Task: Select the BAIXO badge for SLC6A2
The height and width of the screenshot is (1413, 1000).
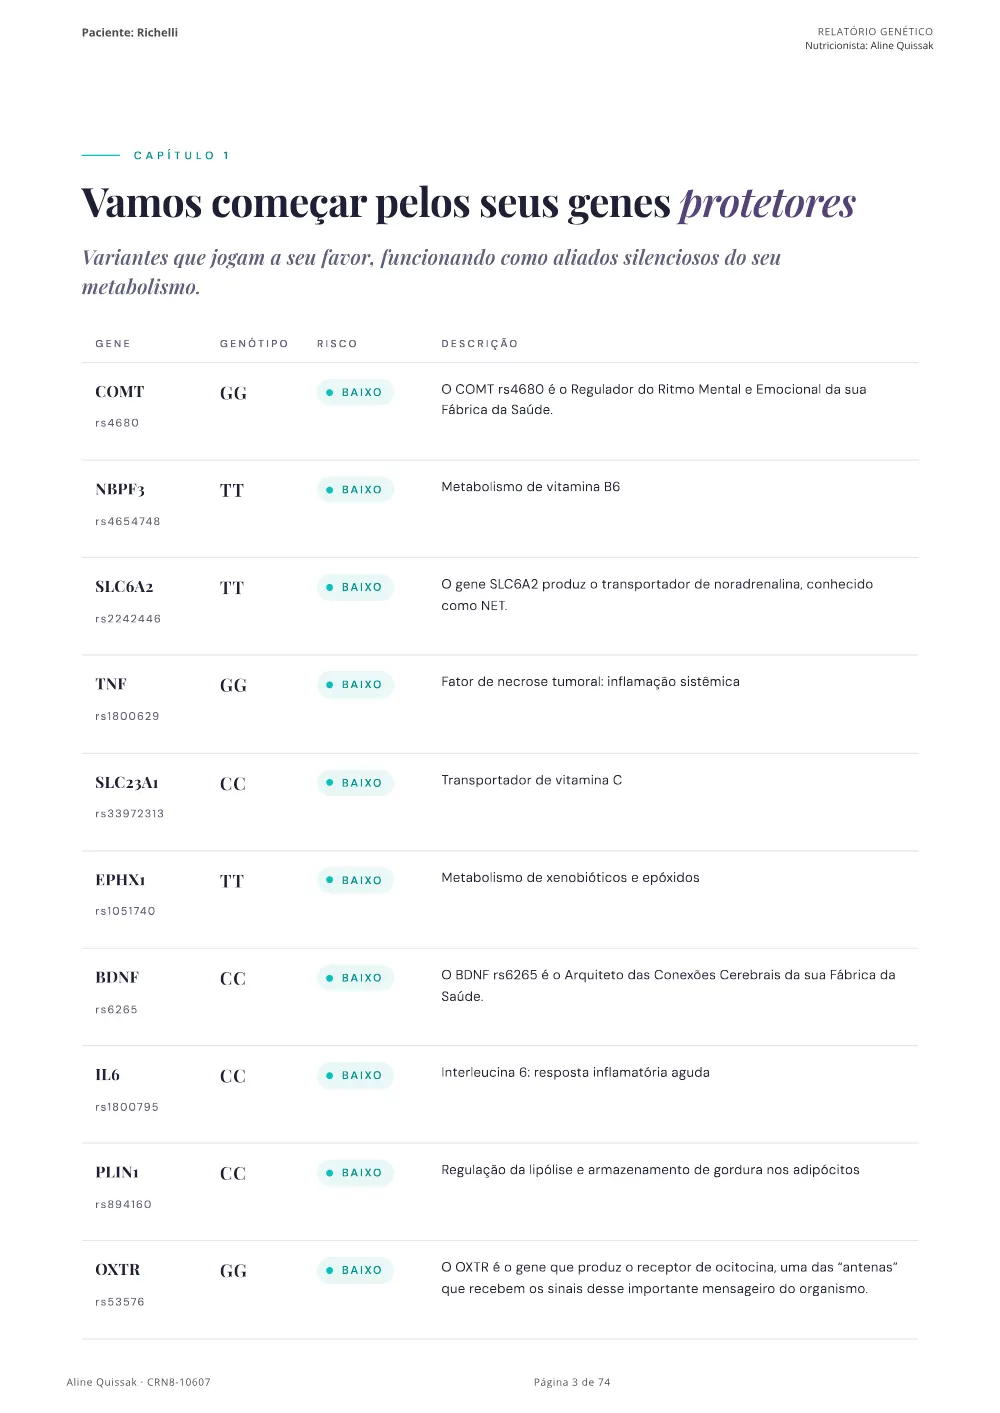Action: point(355,587)
